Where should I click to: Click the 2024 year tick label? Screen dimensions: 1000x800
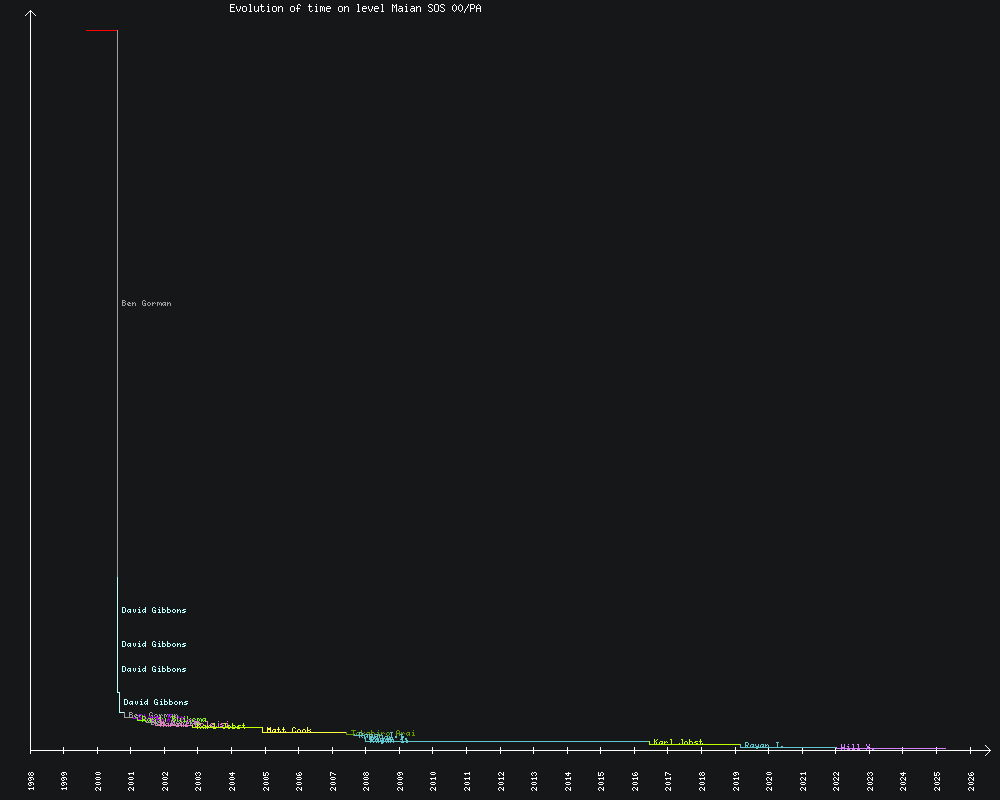[x=903, y=781]
